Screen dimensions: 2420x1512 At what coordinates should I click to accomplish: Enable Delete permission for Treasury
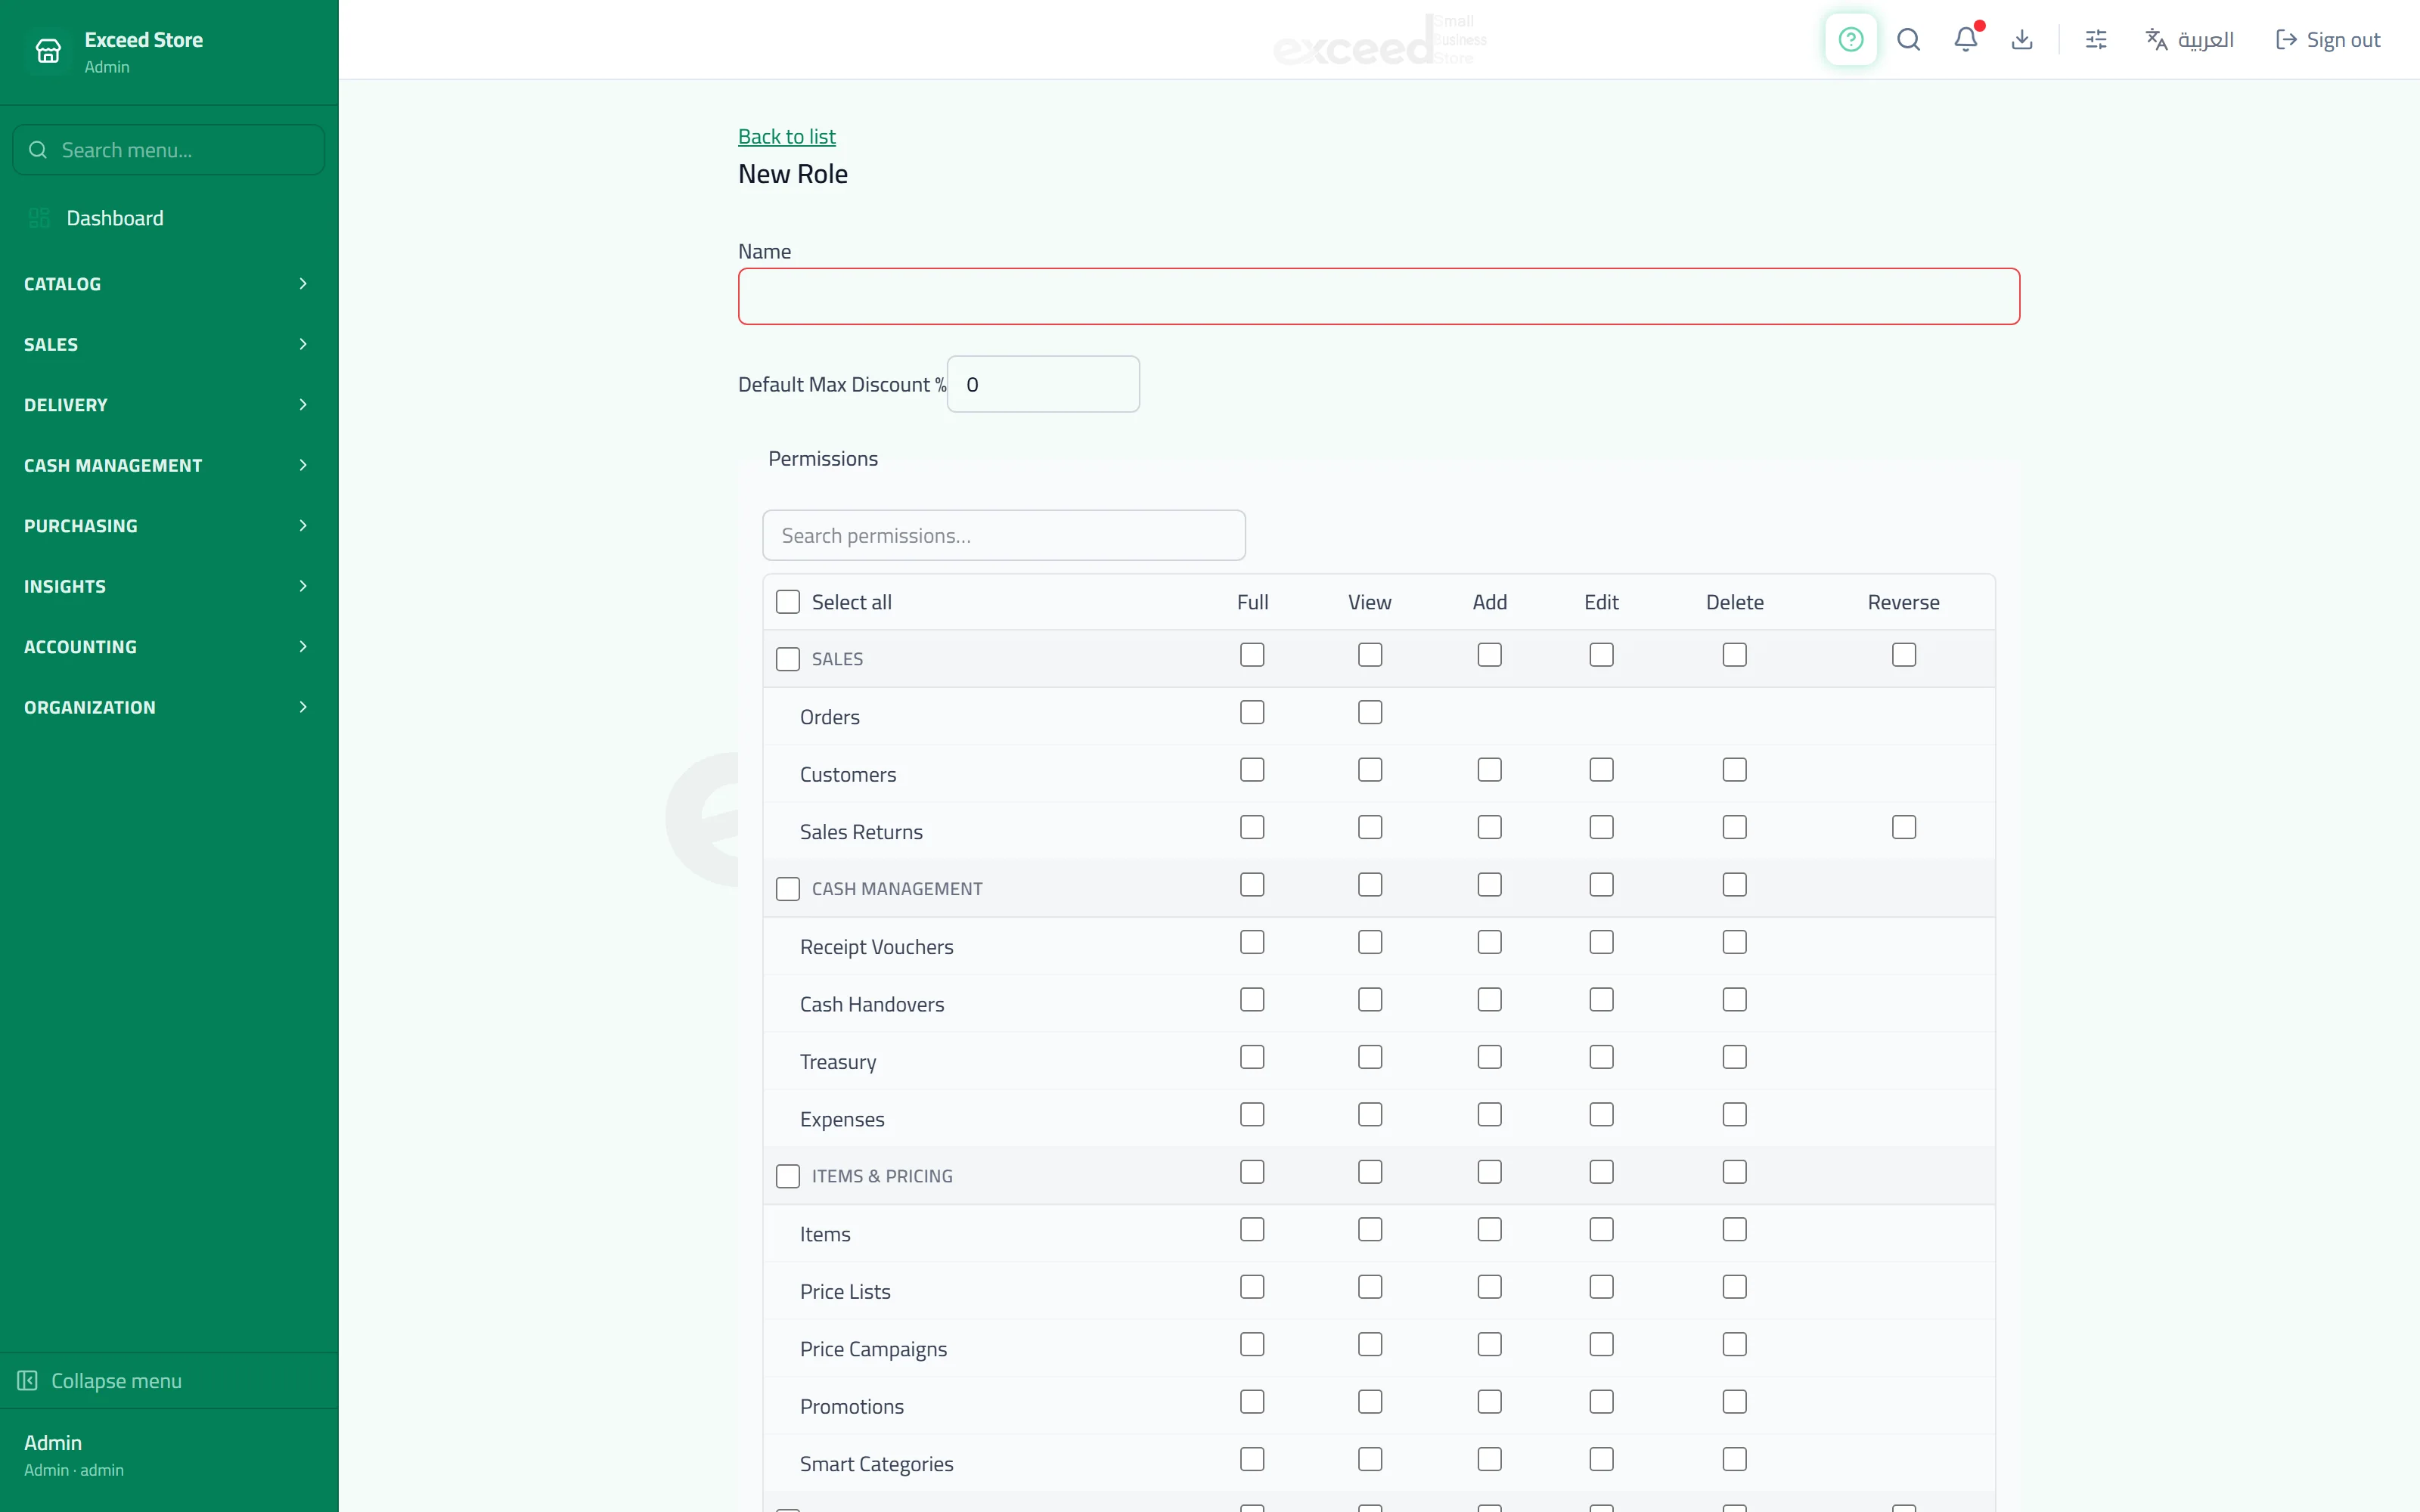tap(1735, 1058)
